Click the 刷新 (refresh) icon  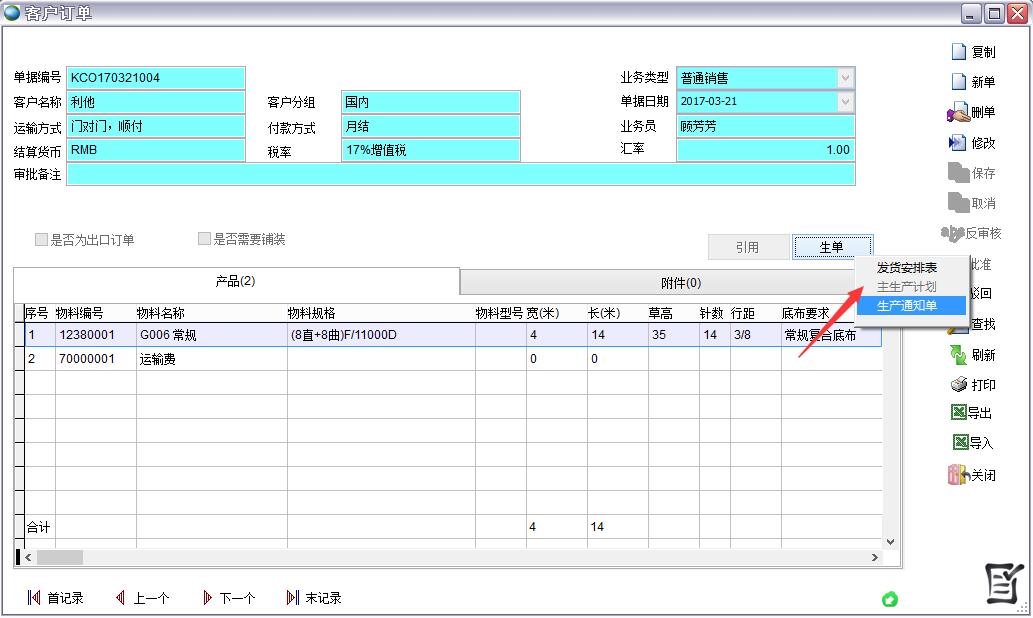pyautogui.click(x=957, y=355)
